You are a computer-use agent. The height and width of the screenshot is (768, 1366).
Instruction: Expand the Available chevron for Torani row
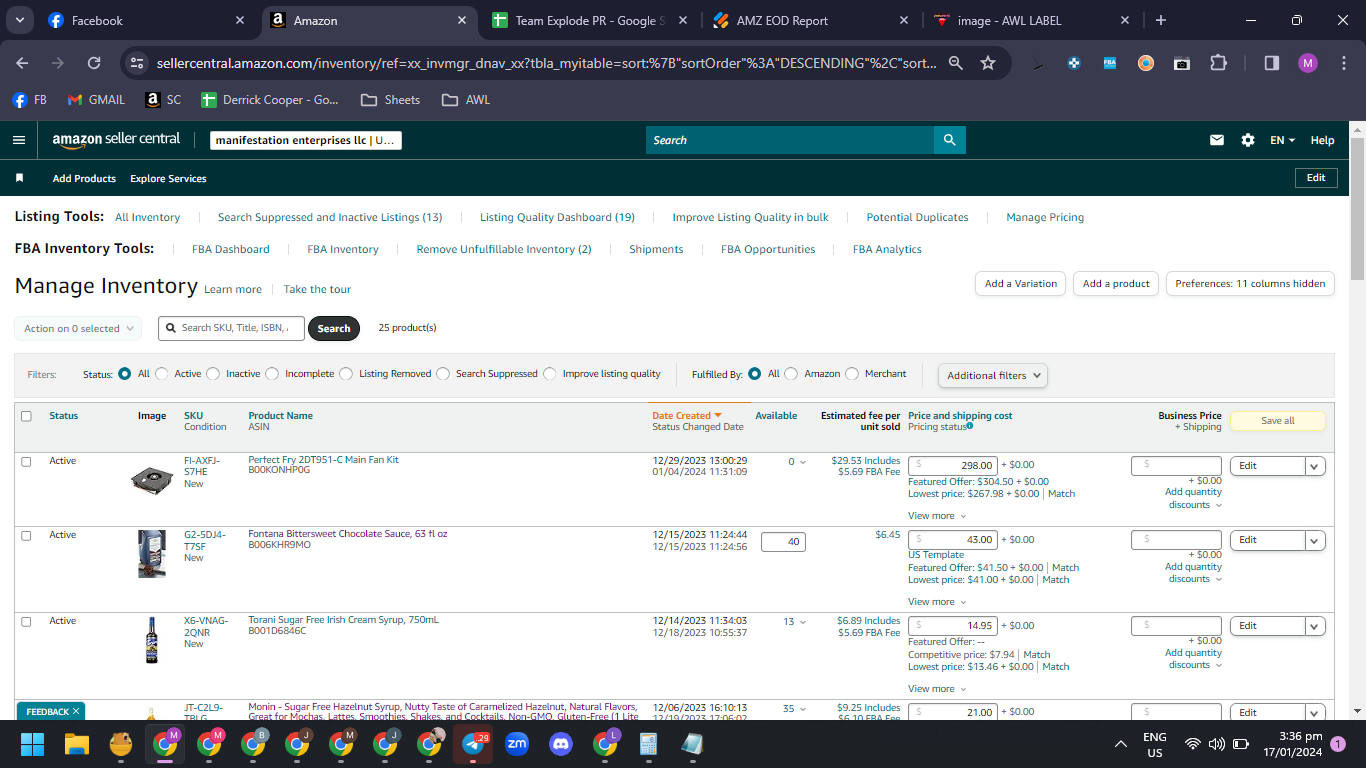tap(802, 622)
